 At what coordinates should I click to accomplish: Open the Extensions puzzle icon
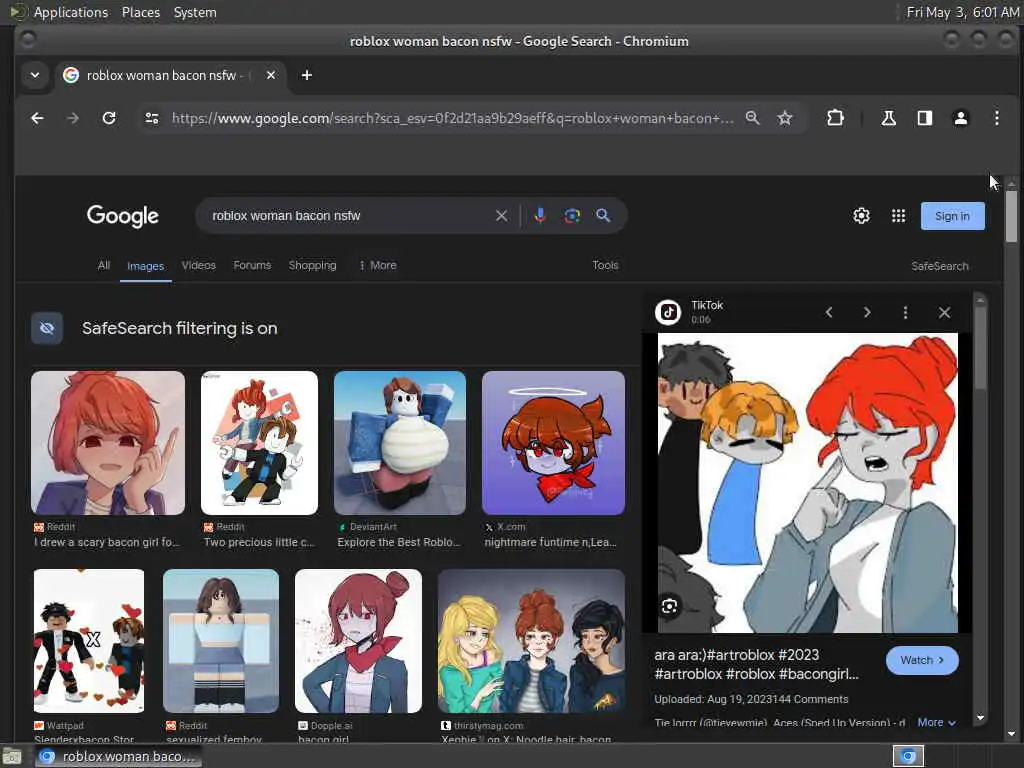click(x=835, y=118)
